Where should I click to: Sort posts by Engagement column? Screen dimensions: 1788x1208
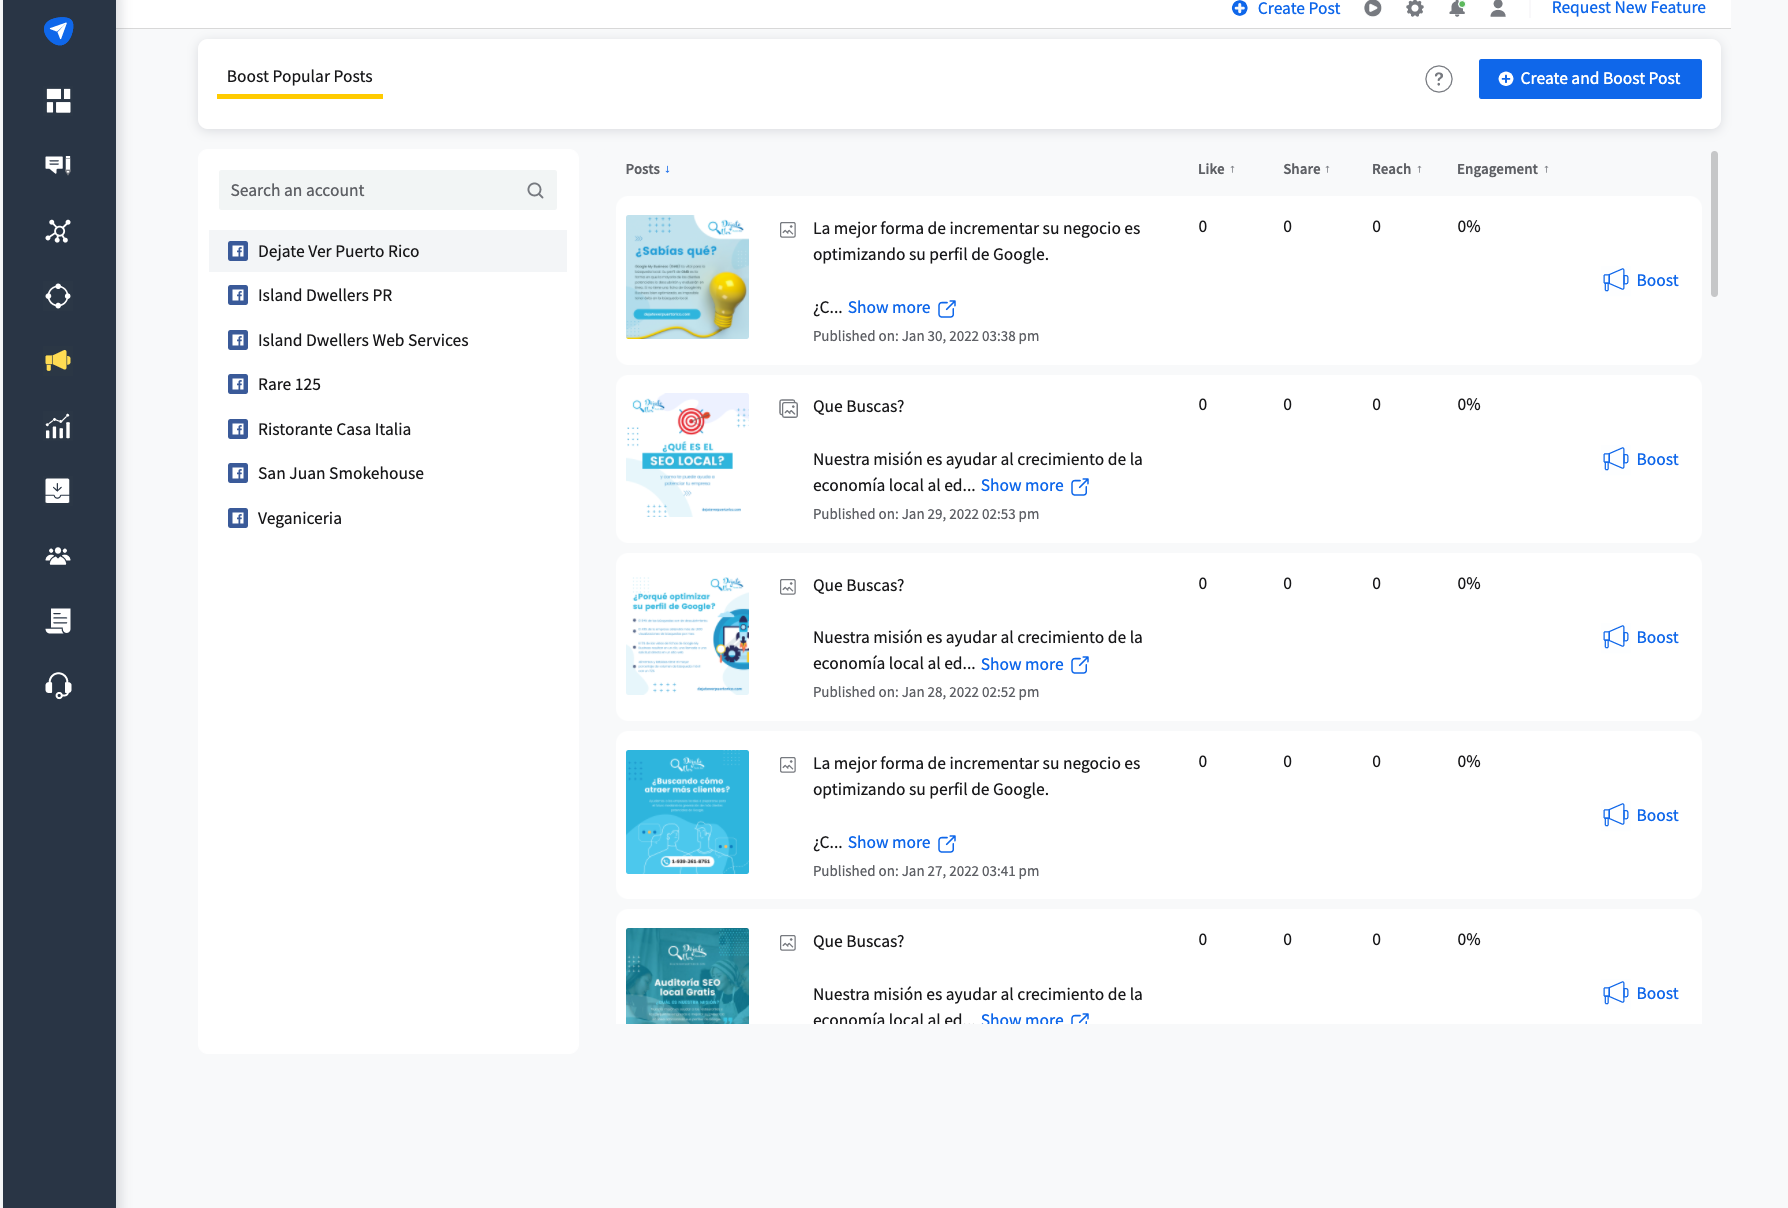(1502, 170)
